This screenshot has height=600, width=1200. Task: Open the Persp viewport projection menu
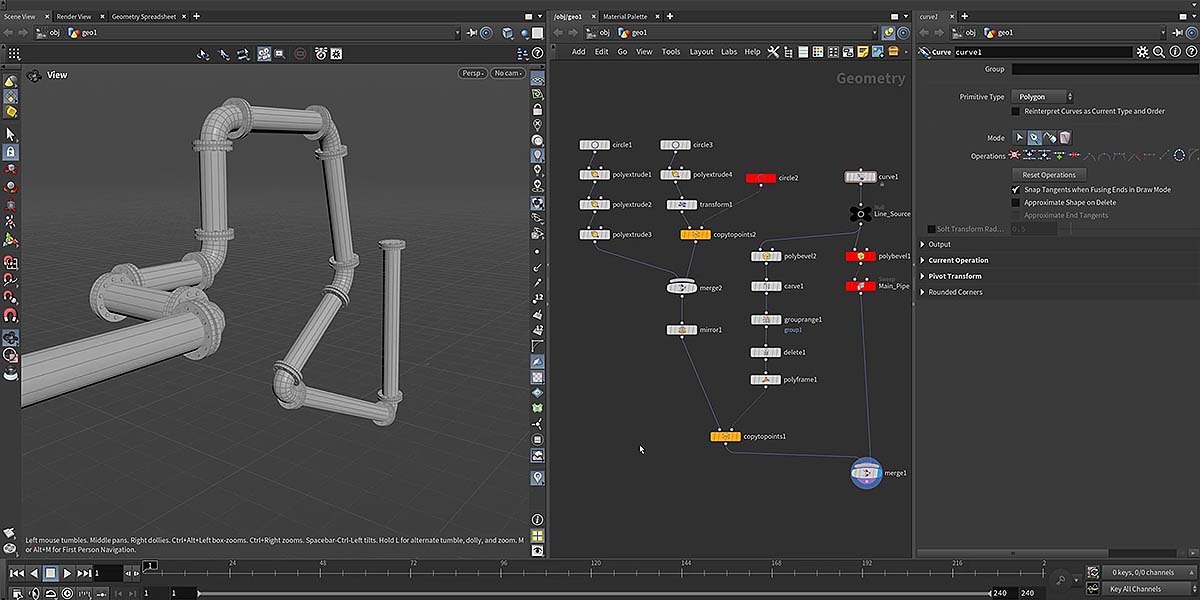point(473,73)
